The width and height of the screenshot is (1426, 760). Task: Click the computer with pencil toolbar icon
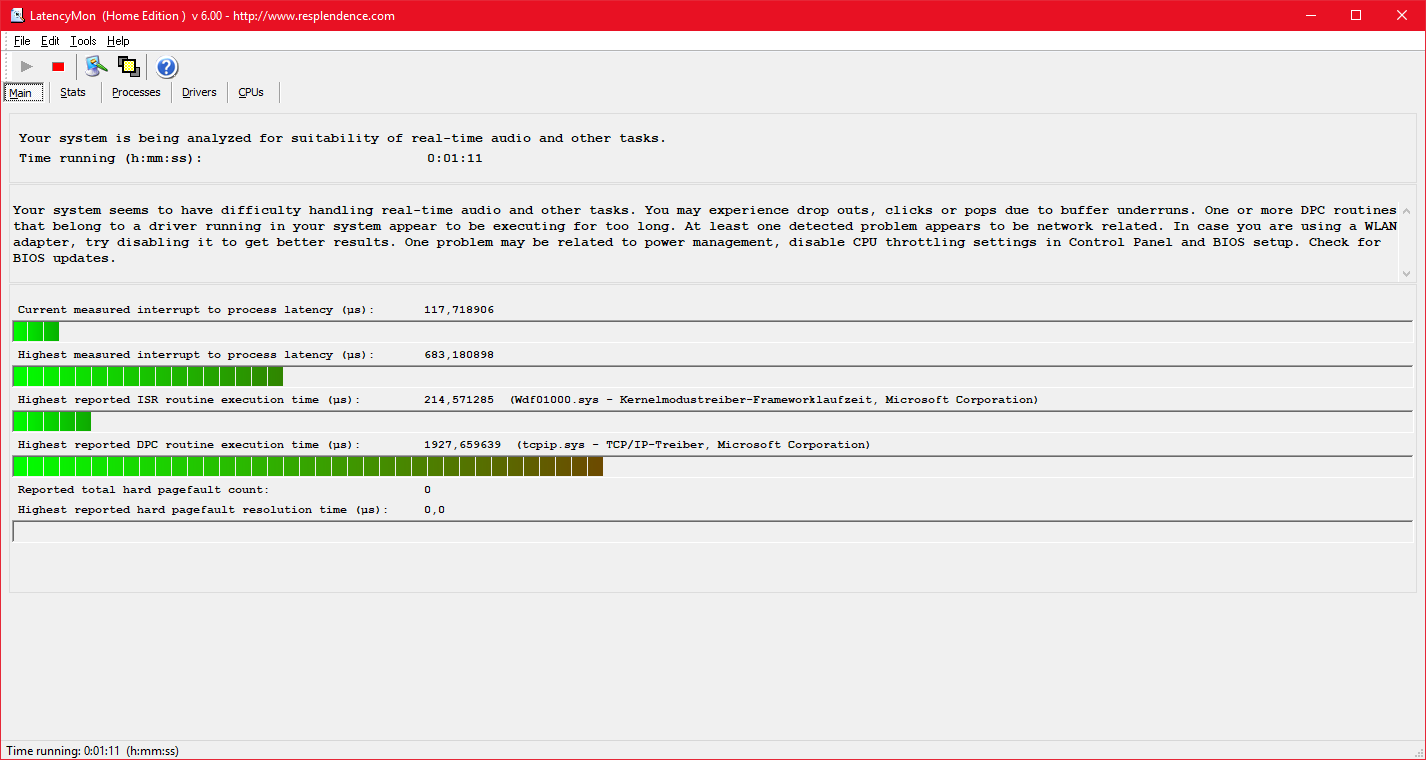95,67
